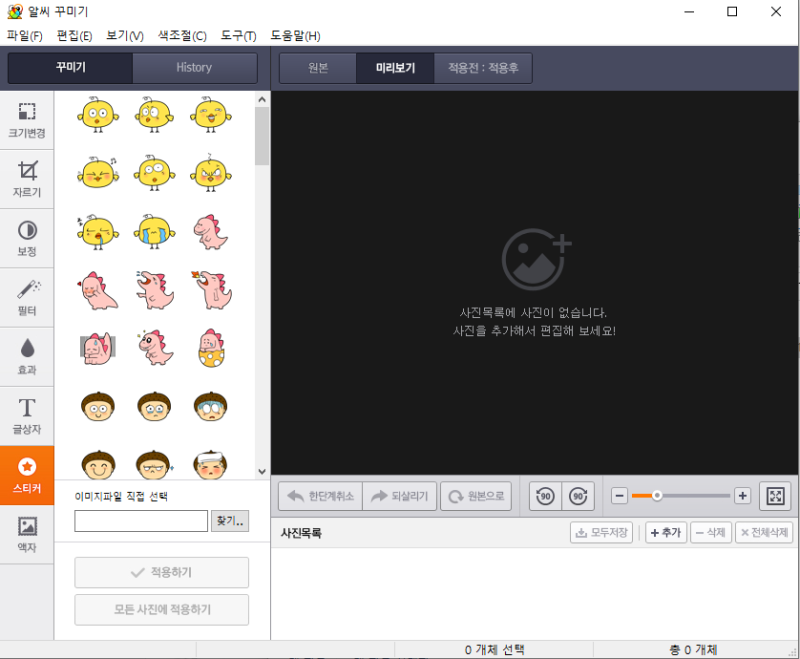Screen dimensions: 800x659
Task: Click 모든 사진에 적용하기 button
Action: coord(162,610)
